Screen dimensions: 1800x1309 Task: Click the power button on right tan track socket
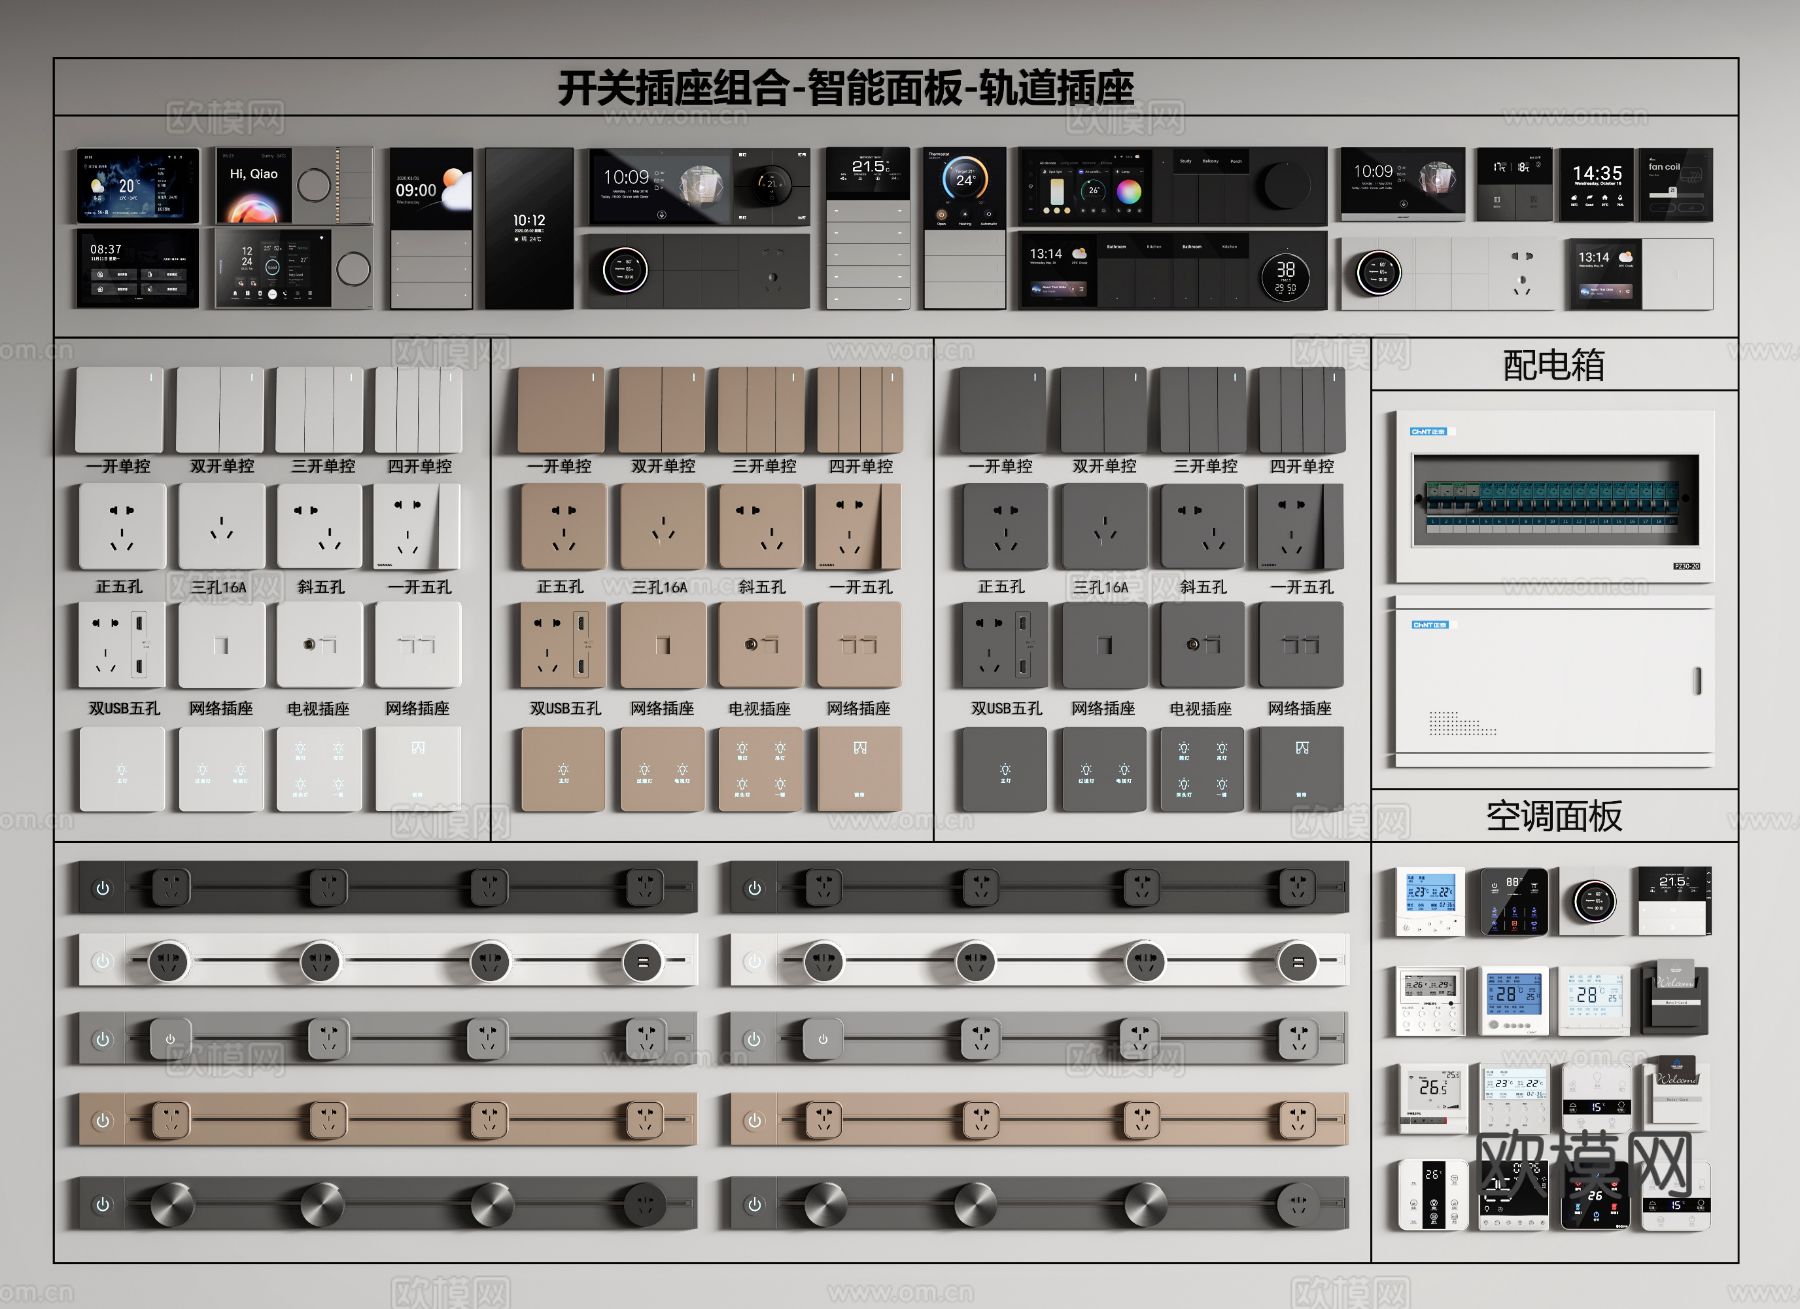coord(754,1120)
